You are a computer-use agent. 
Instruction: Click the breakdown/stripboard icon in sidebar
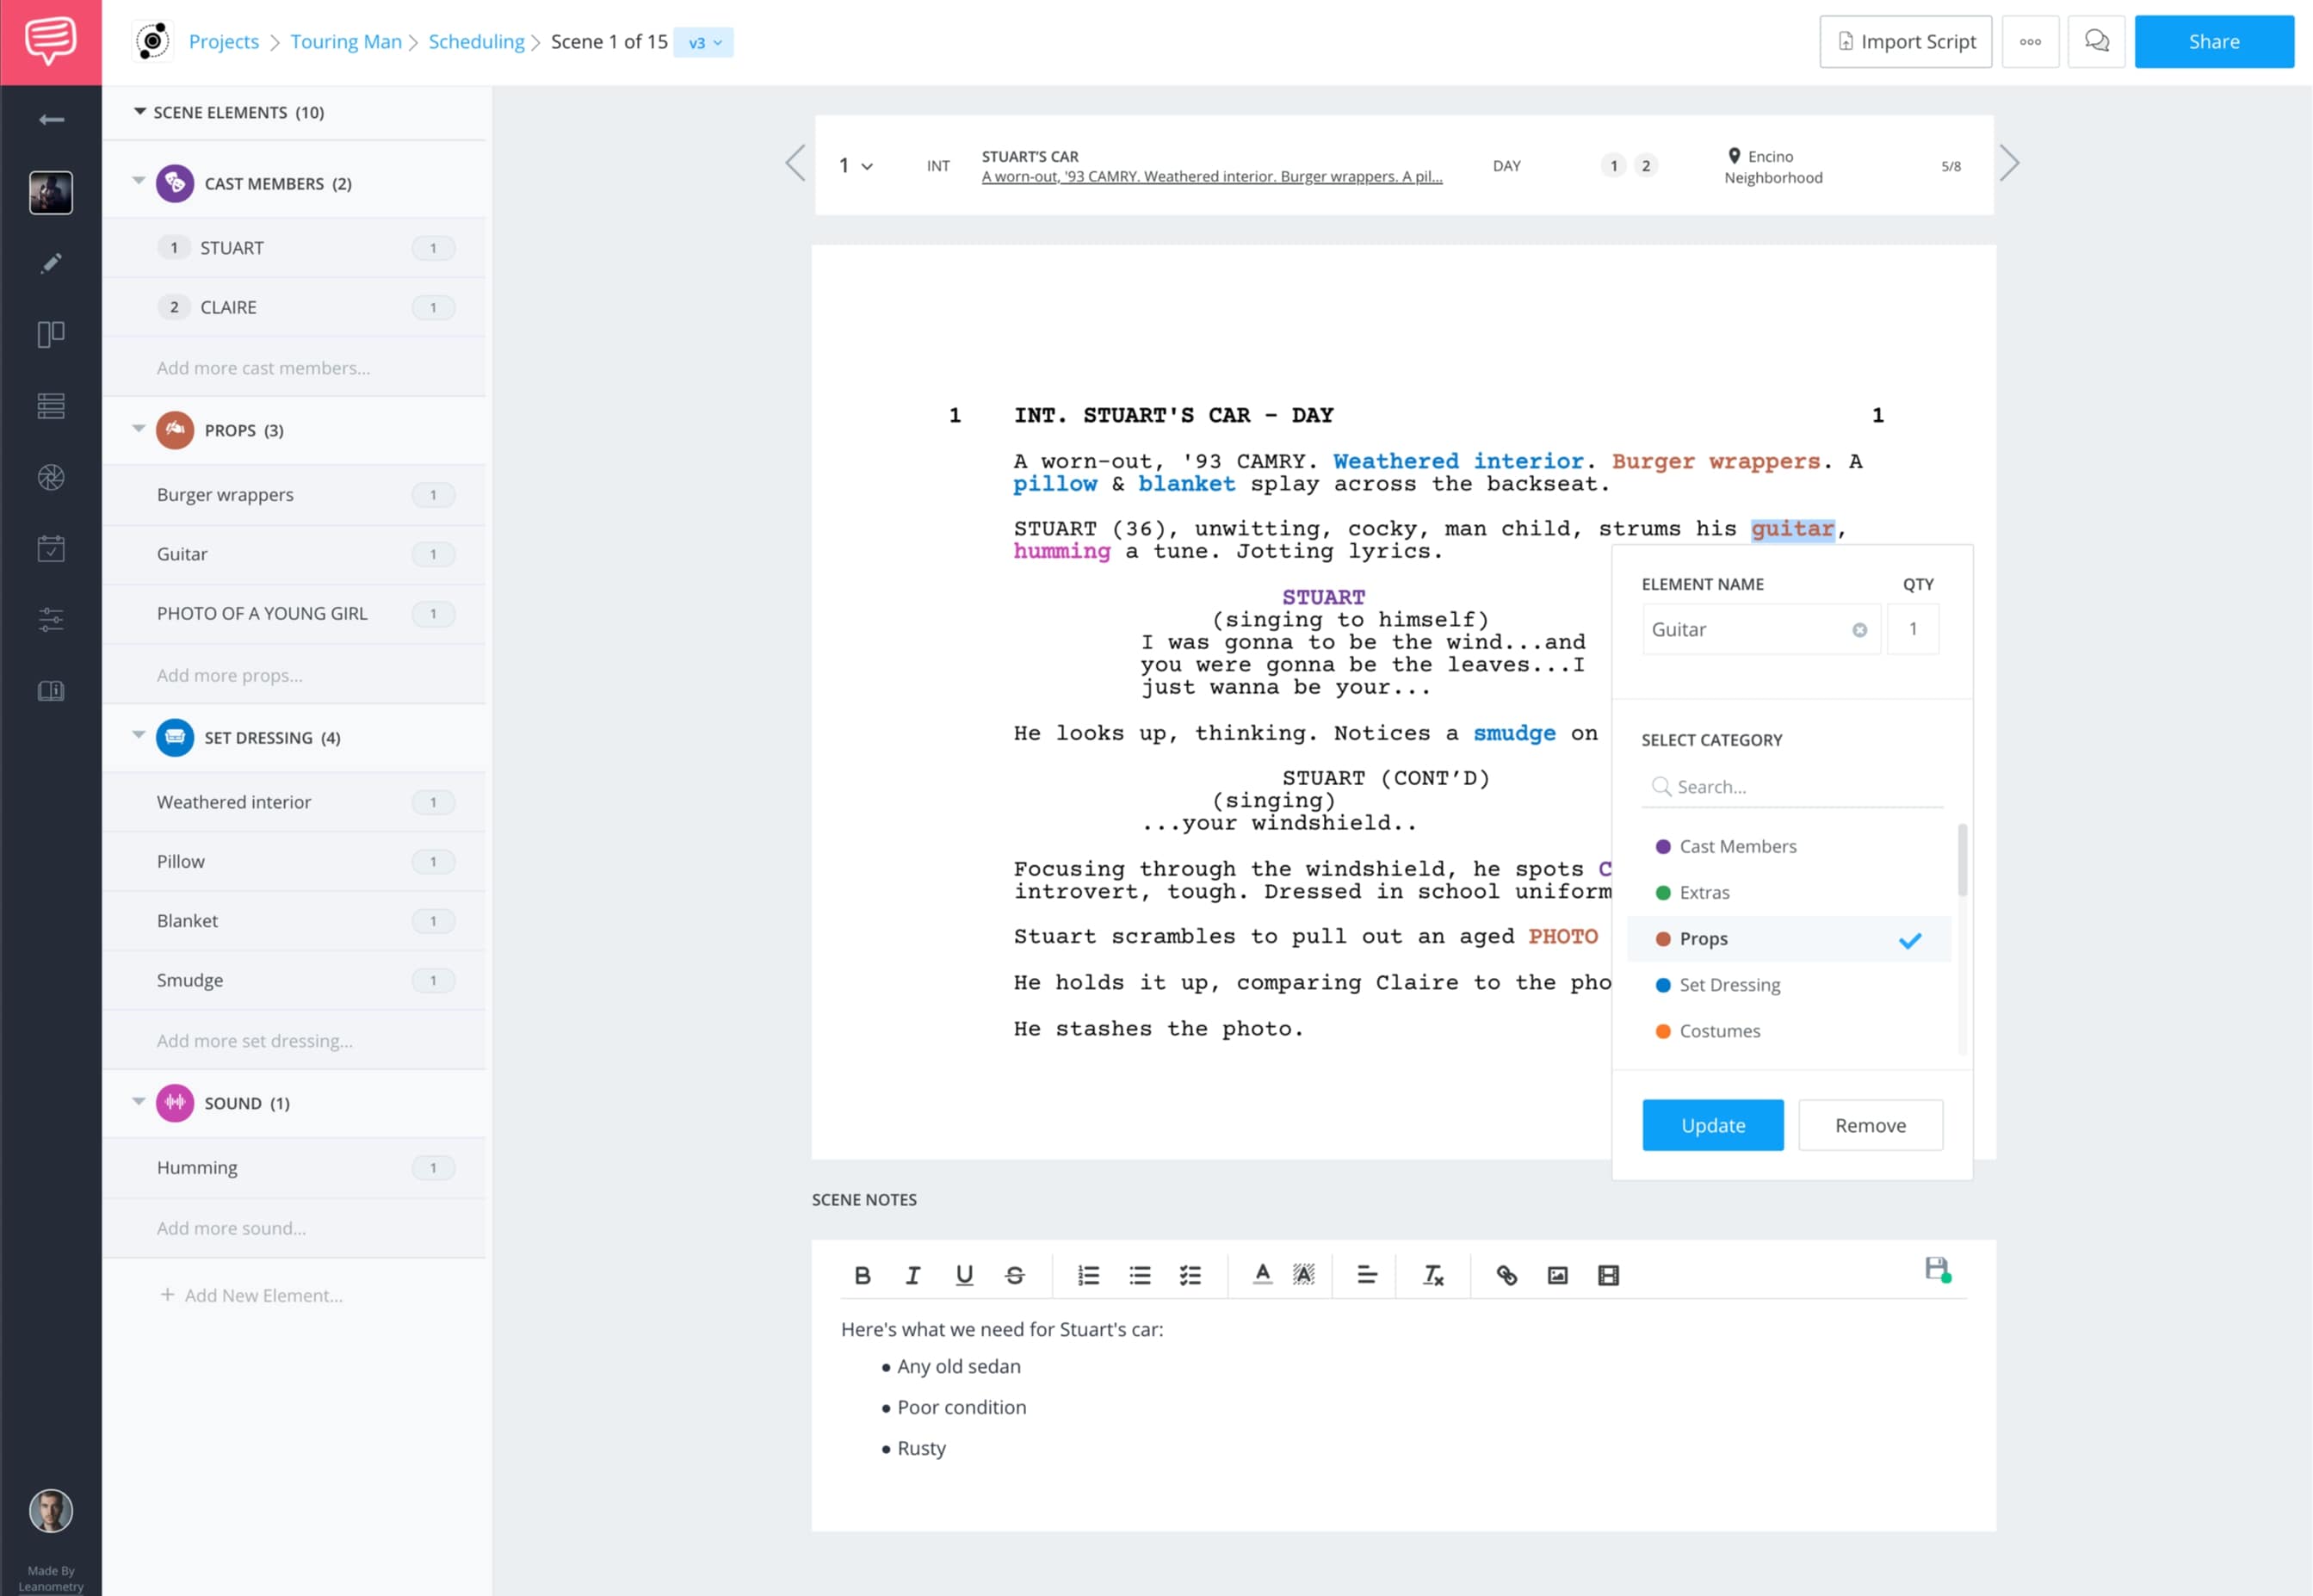49,406
